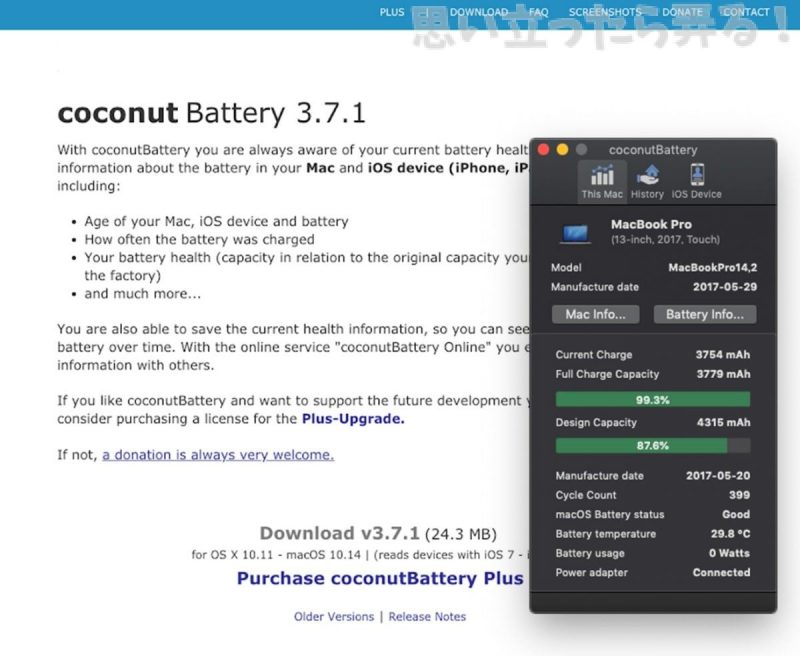800x656 pixels.
Task: Close the coconutBattery window with red button
Action: coord(543,149)
